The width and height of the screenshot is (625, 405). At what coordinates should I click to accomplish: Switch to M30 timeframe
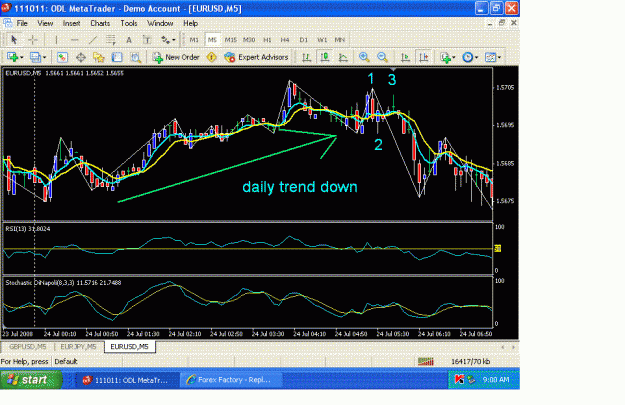coord(249,39)
